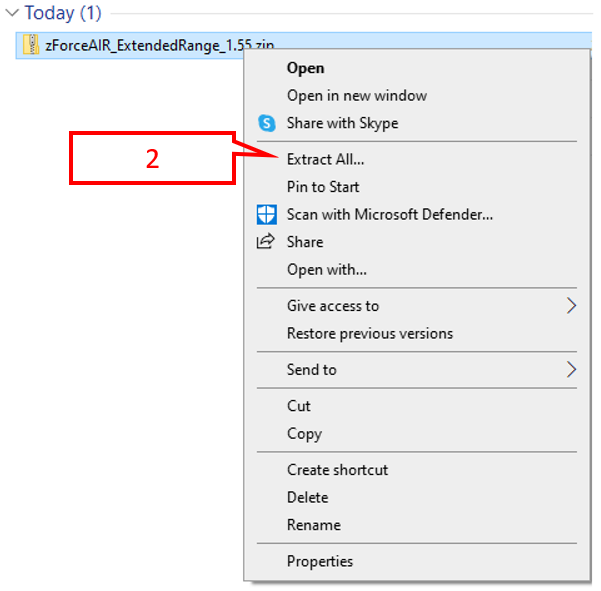Choose Pin to Start
This screenshot has width=601, height=591.
pos(323,187)
